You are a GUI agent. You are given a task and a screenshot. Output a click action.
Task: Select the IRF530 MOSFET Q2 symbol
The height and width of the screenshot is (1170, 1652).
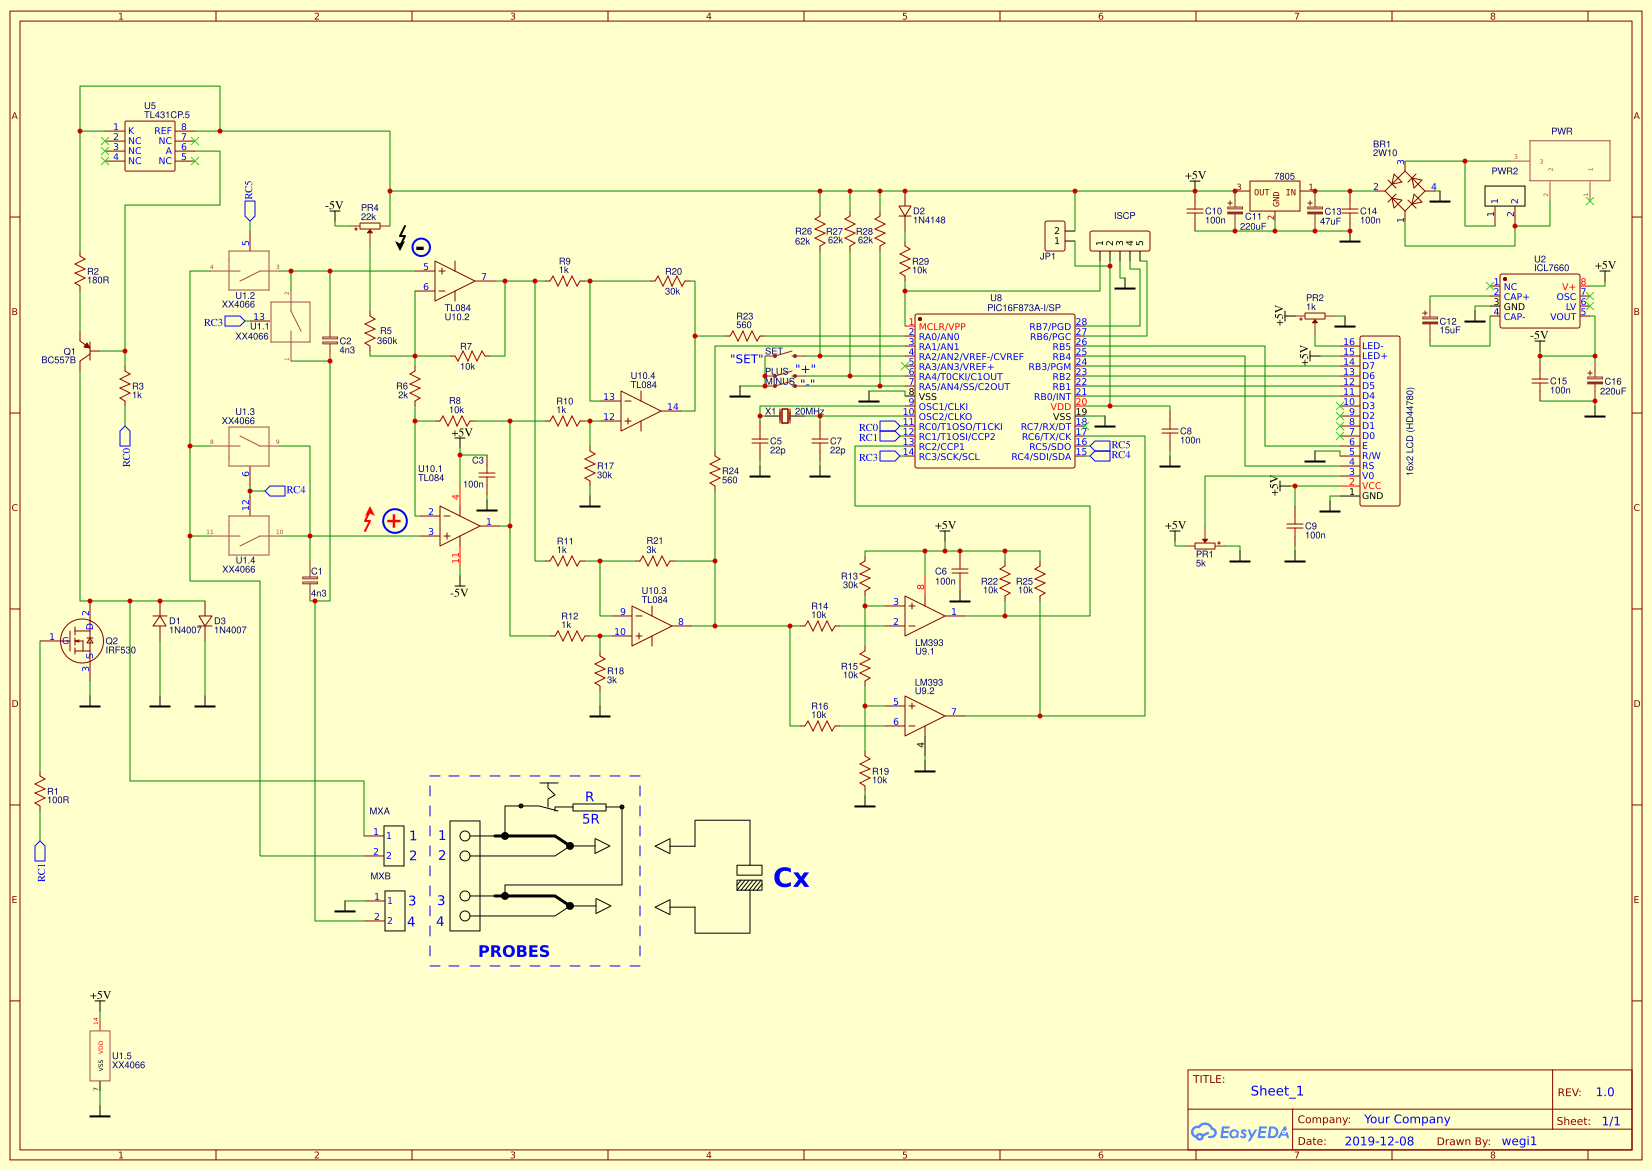[x=82, y=640]
